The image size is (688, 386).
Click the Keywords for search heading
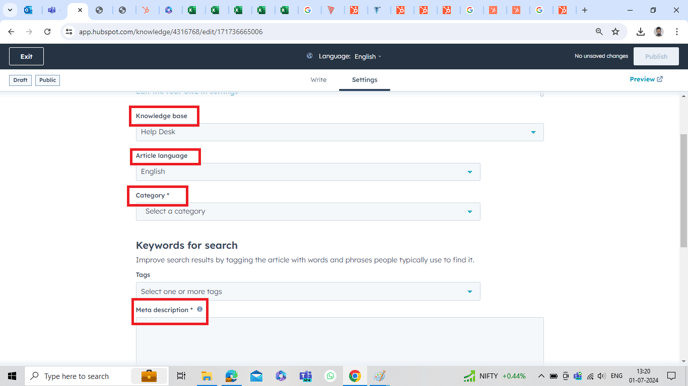pyautogui.click(x=186, y=245)
